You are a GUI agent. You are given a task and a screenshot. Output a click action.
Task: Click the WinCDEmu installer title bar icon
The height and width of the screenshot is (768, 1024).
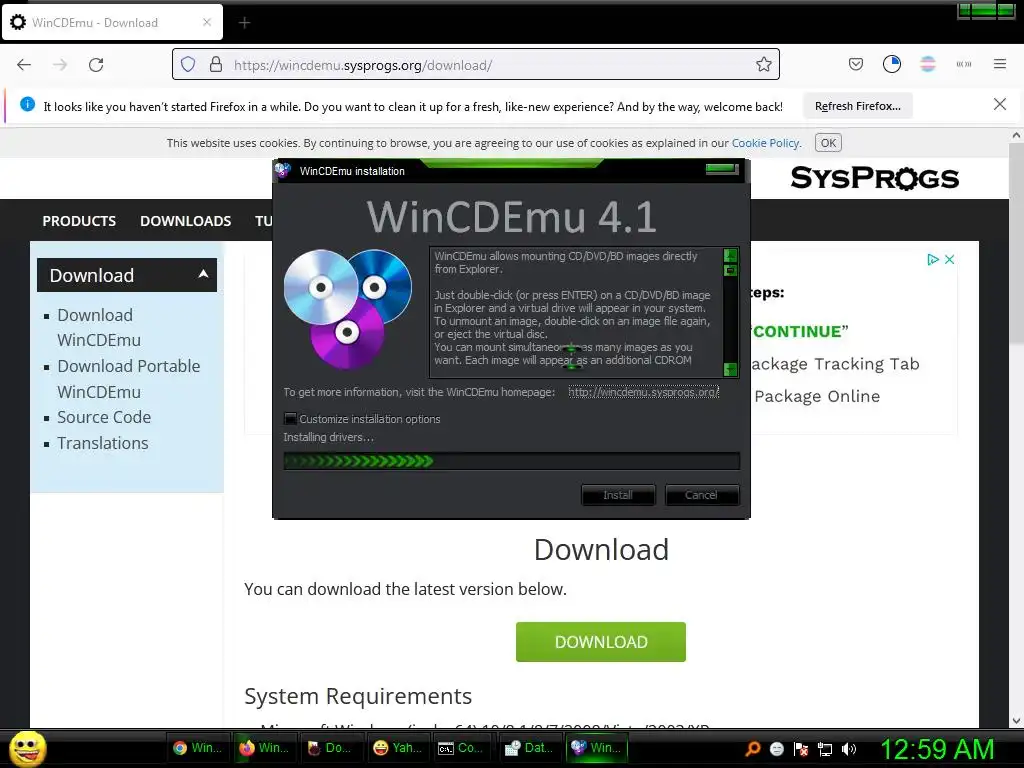click(x=283, y=170)
